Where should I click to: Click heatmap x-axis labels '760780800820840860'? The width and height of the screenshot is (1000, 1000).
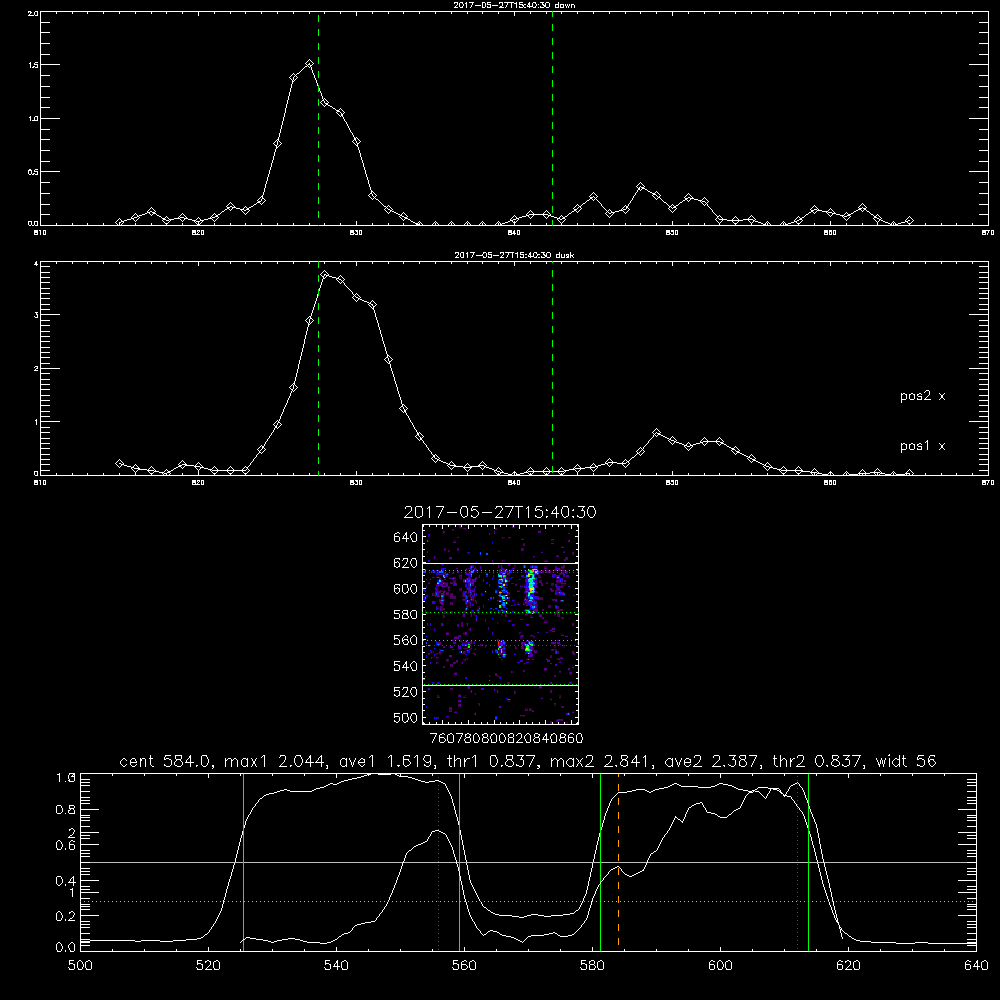pyautogui.click(x=506, y=739)
